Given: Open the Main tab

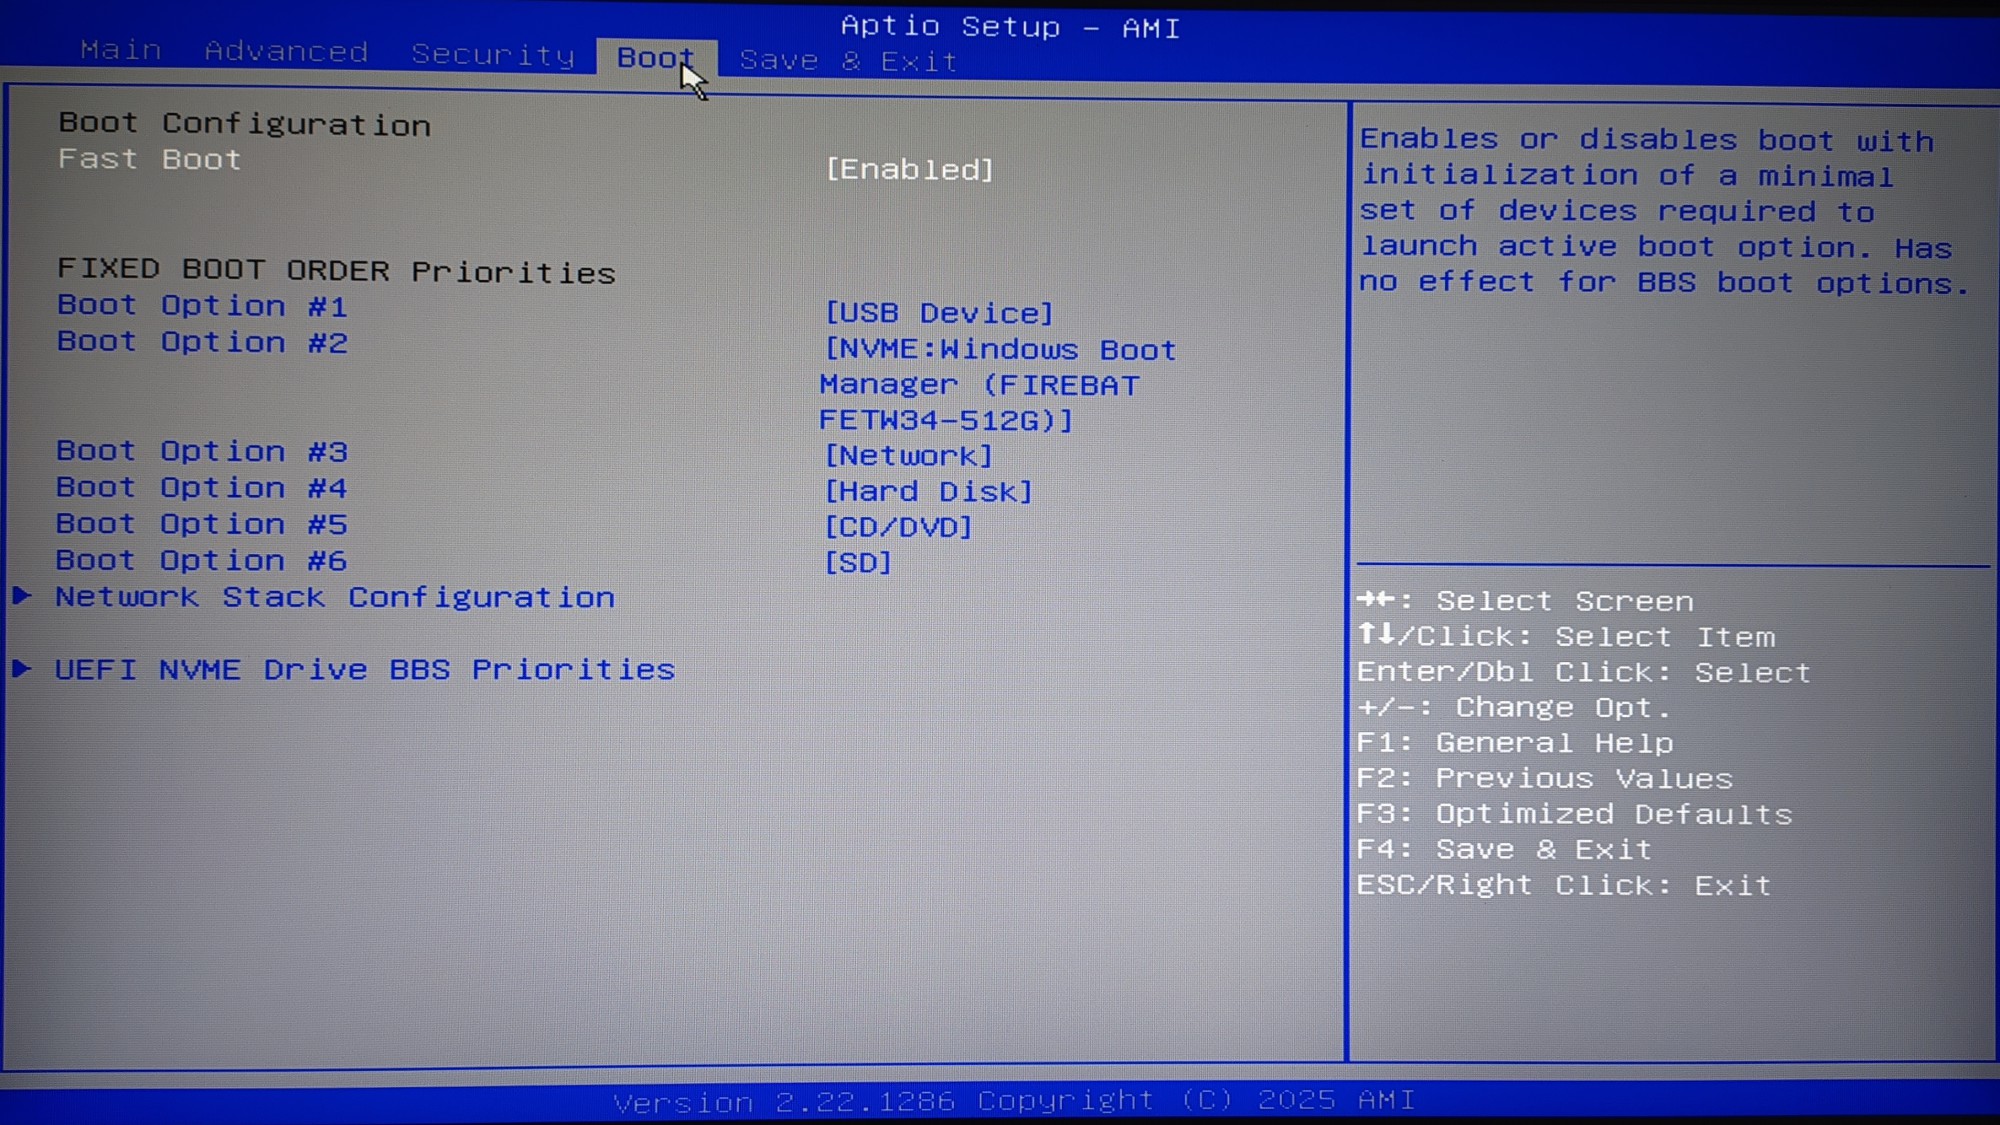Looking at the screenshot, I should [x=120, y=50].
